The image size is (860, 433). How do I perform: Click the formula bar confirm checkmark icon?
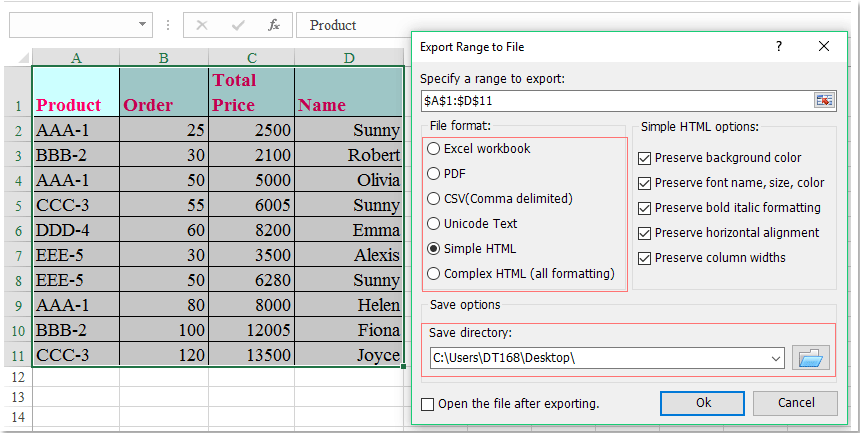pyautogui.click(x=238, y=25)
